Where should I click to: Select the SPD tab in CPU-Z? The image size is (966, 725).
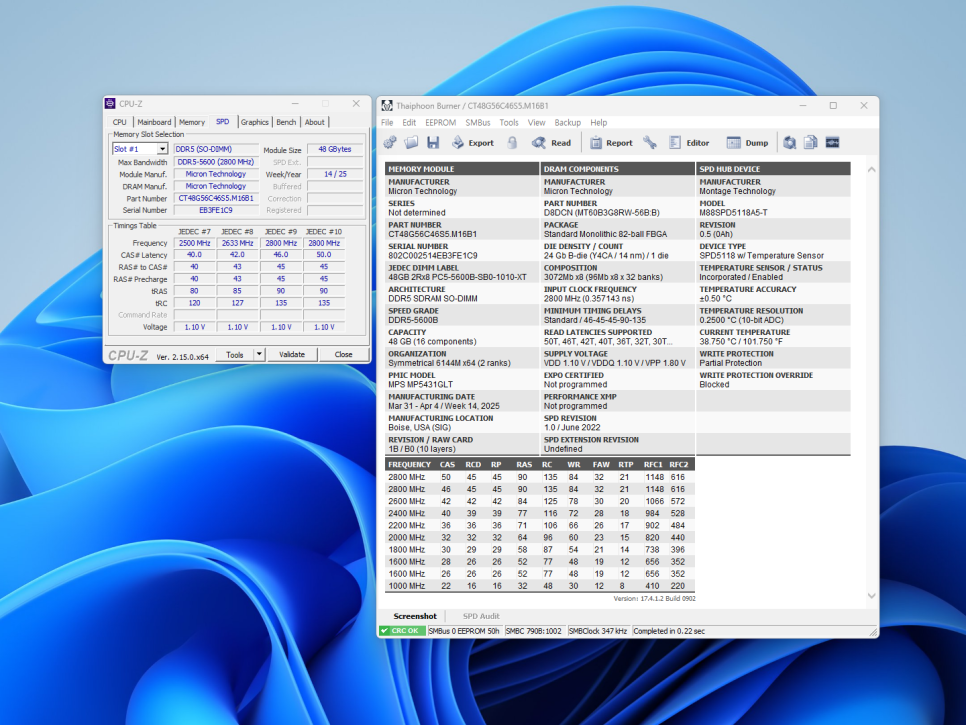[222, 121]
